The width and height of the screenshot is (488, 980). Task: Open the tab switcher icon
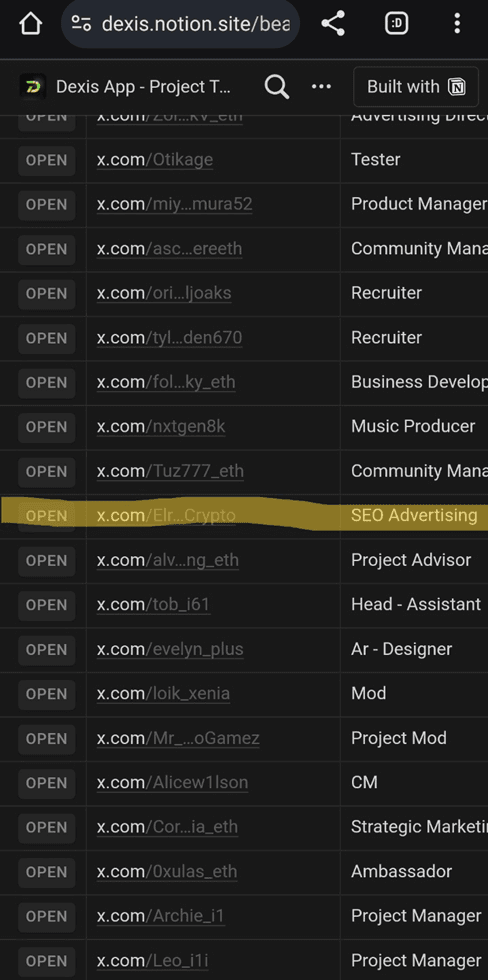(396, 24)
